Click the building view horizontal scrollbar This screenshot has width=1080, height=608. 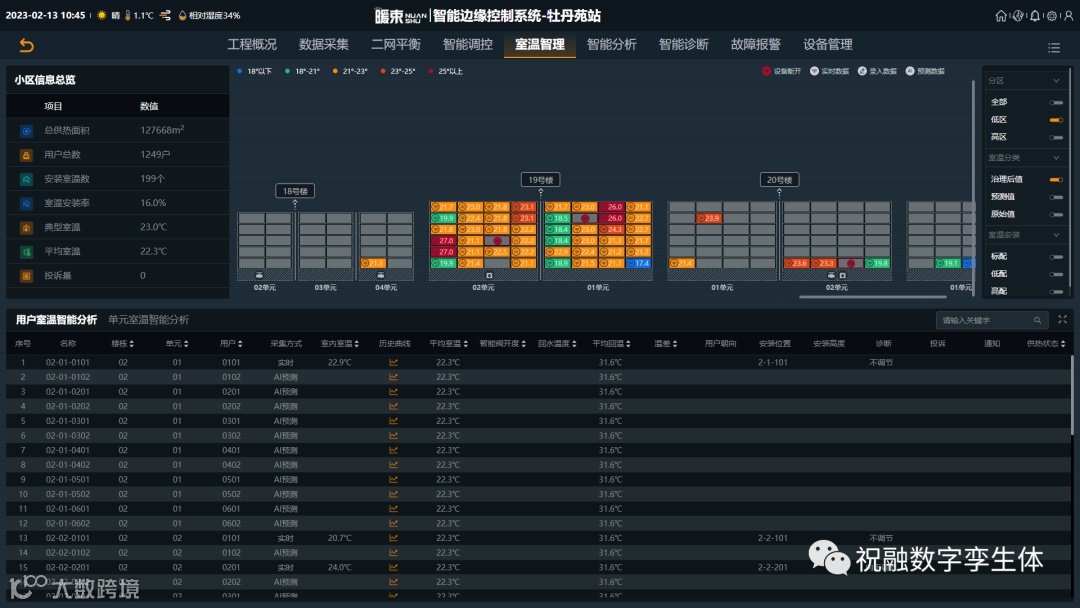(872, 297)
